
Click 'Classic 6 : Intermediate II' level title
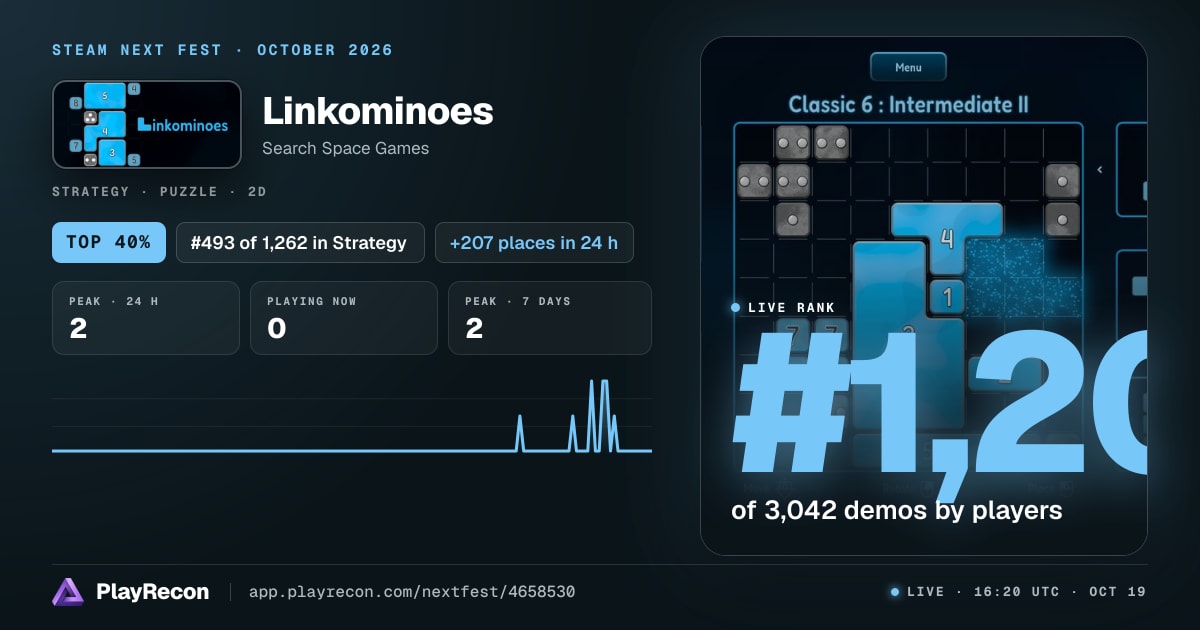click(909, 104)
